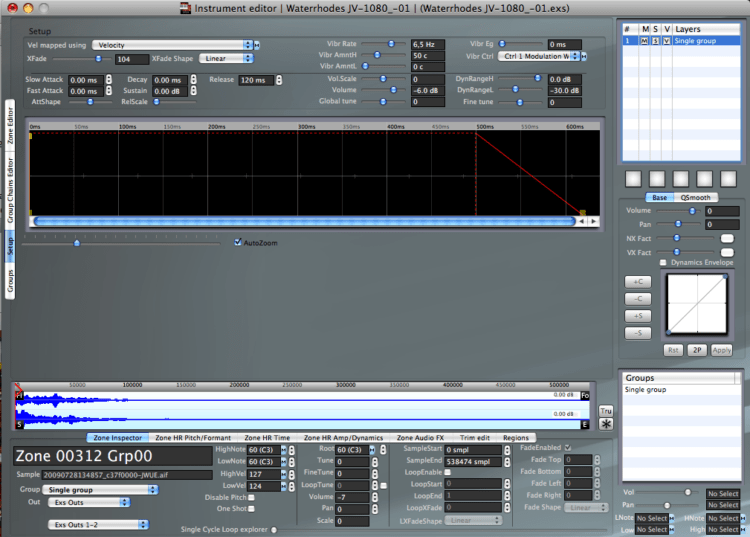Viewport: 750px width, 537px height.
Task: Click the Apply button under curve
Action: [x=721, y=350]
